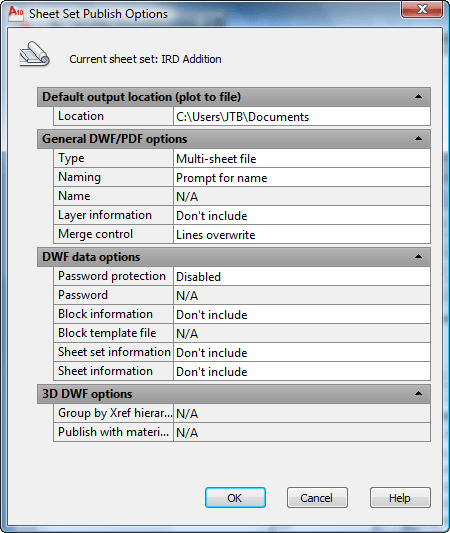Click OK to confirm options
450x533 pixels.
235,498
